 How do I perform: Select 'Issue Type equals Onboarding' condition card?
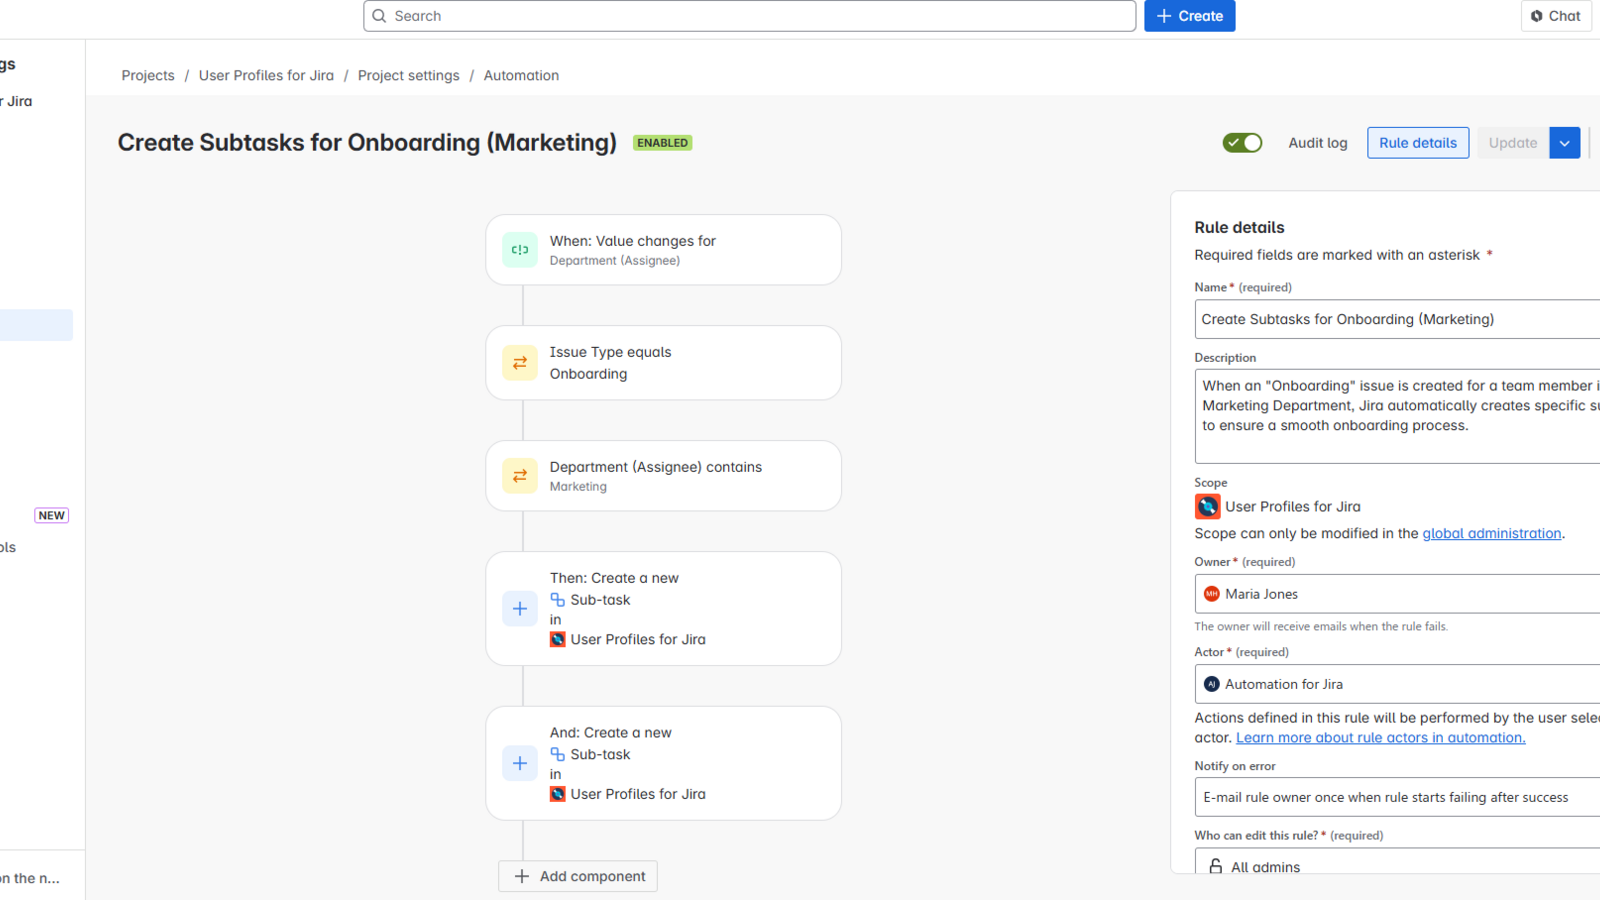click(664, 363)
